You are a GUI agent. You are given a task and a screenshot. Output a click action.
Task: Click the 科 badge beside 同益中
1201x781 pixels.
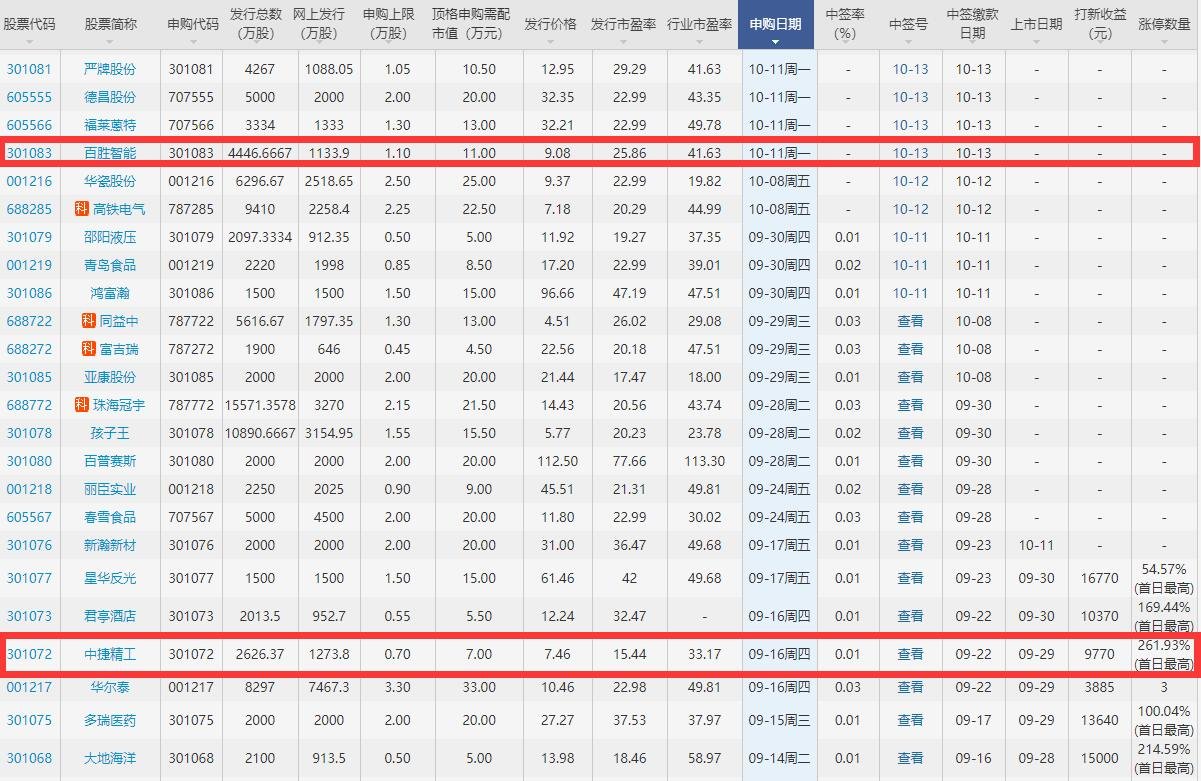tap(89, 321)
